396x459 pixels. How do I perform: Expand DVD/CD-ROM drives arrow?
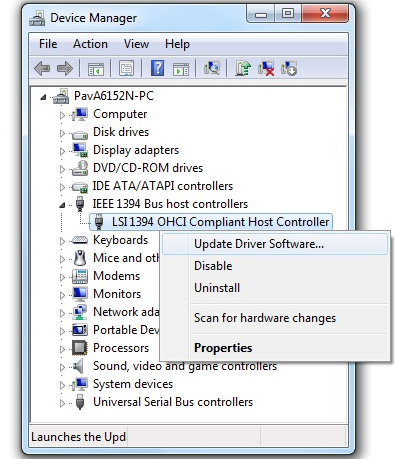(x=62, y=169)
